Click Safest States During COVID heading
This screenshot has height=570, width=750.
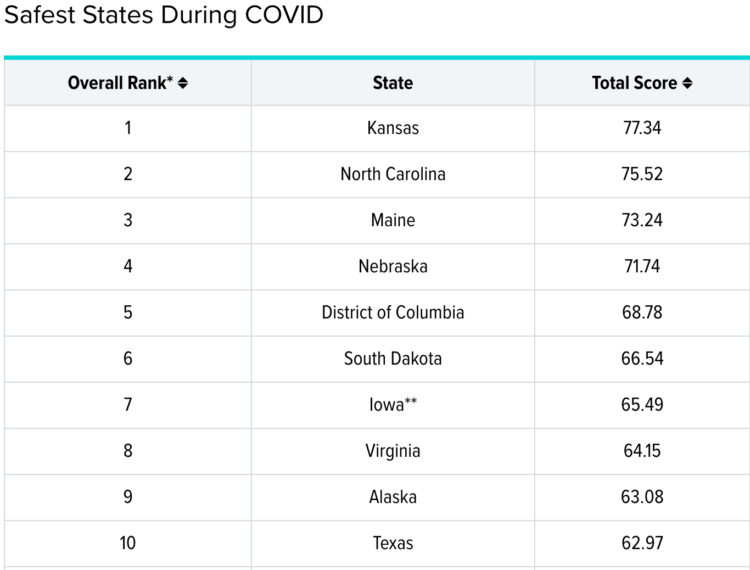point(164,15)
